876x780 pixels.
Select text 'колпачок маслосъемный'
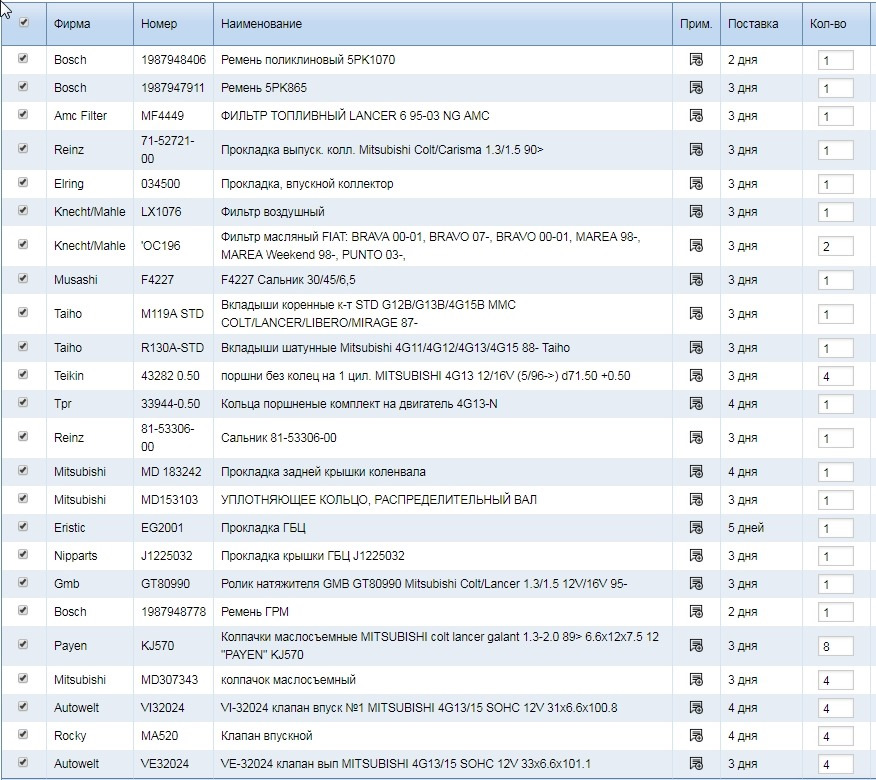[288, 680]
